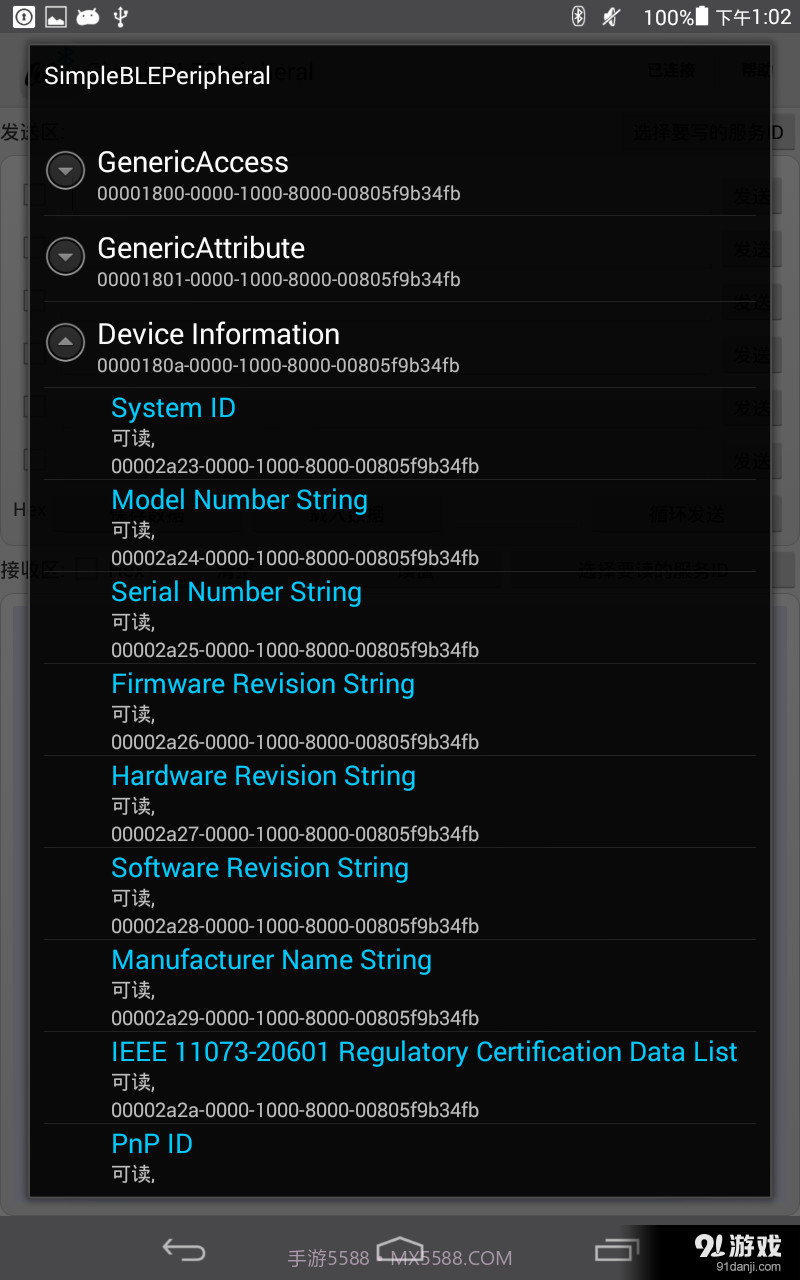This screenshot has height=1280, width=800.
Task: Expand the GenericAttribute service
Action: (65, 256)
